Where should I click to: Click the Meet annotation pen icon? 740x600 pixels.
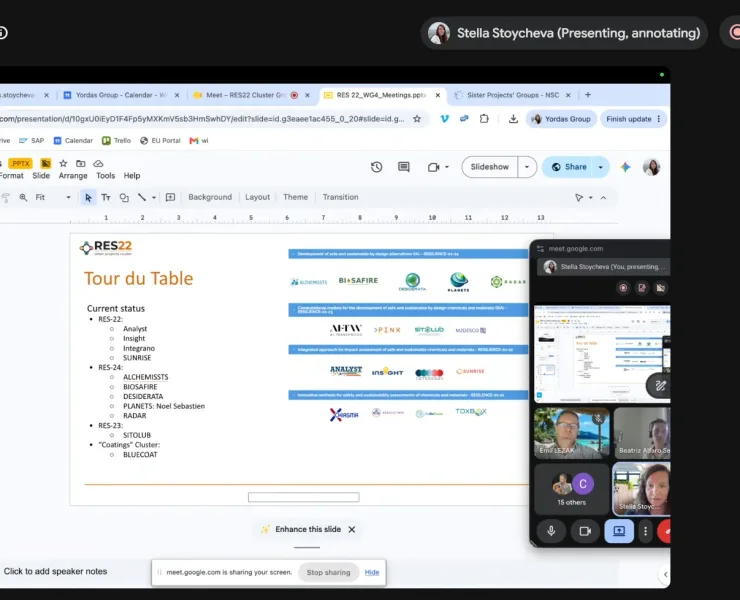660,386
